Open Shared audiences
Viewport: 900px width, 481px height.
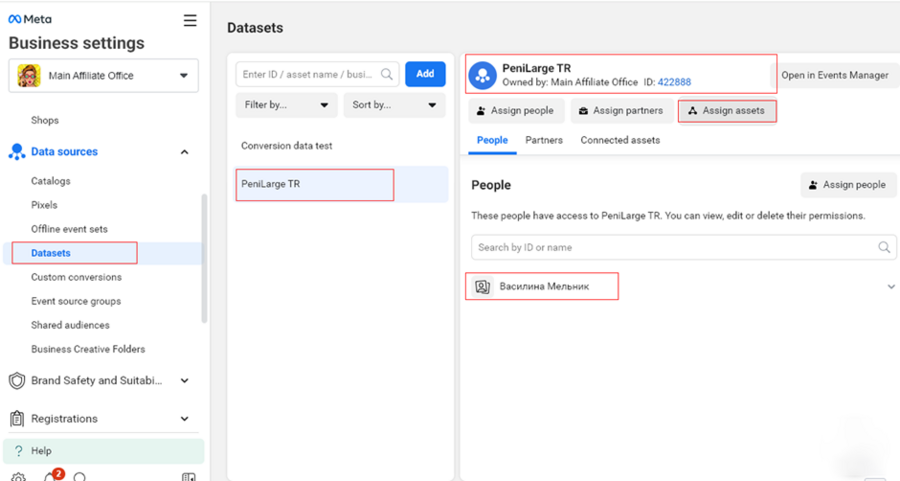(x=70, y=325)
